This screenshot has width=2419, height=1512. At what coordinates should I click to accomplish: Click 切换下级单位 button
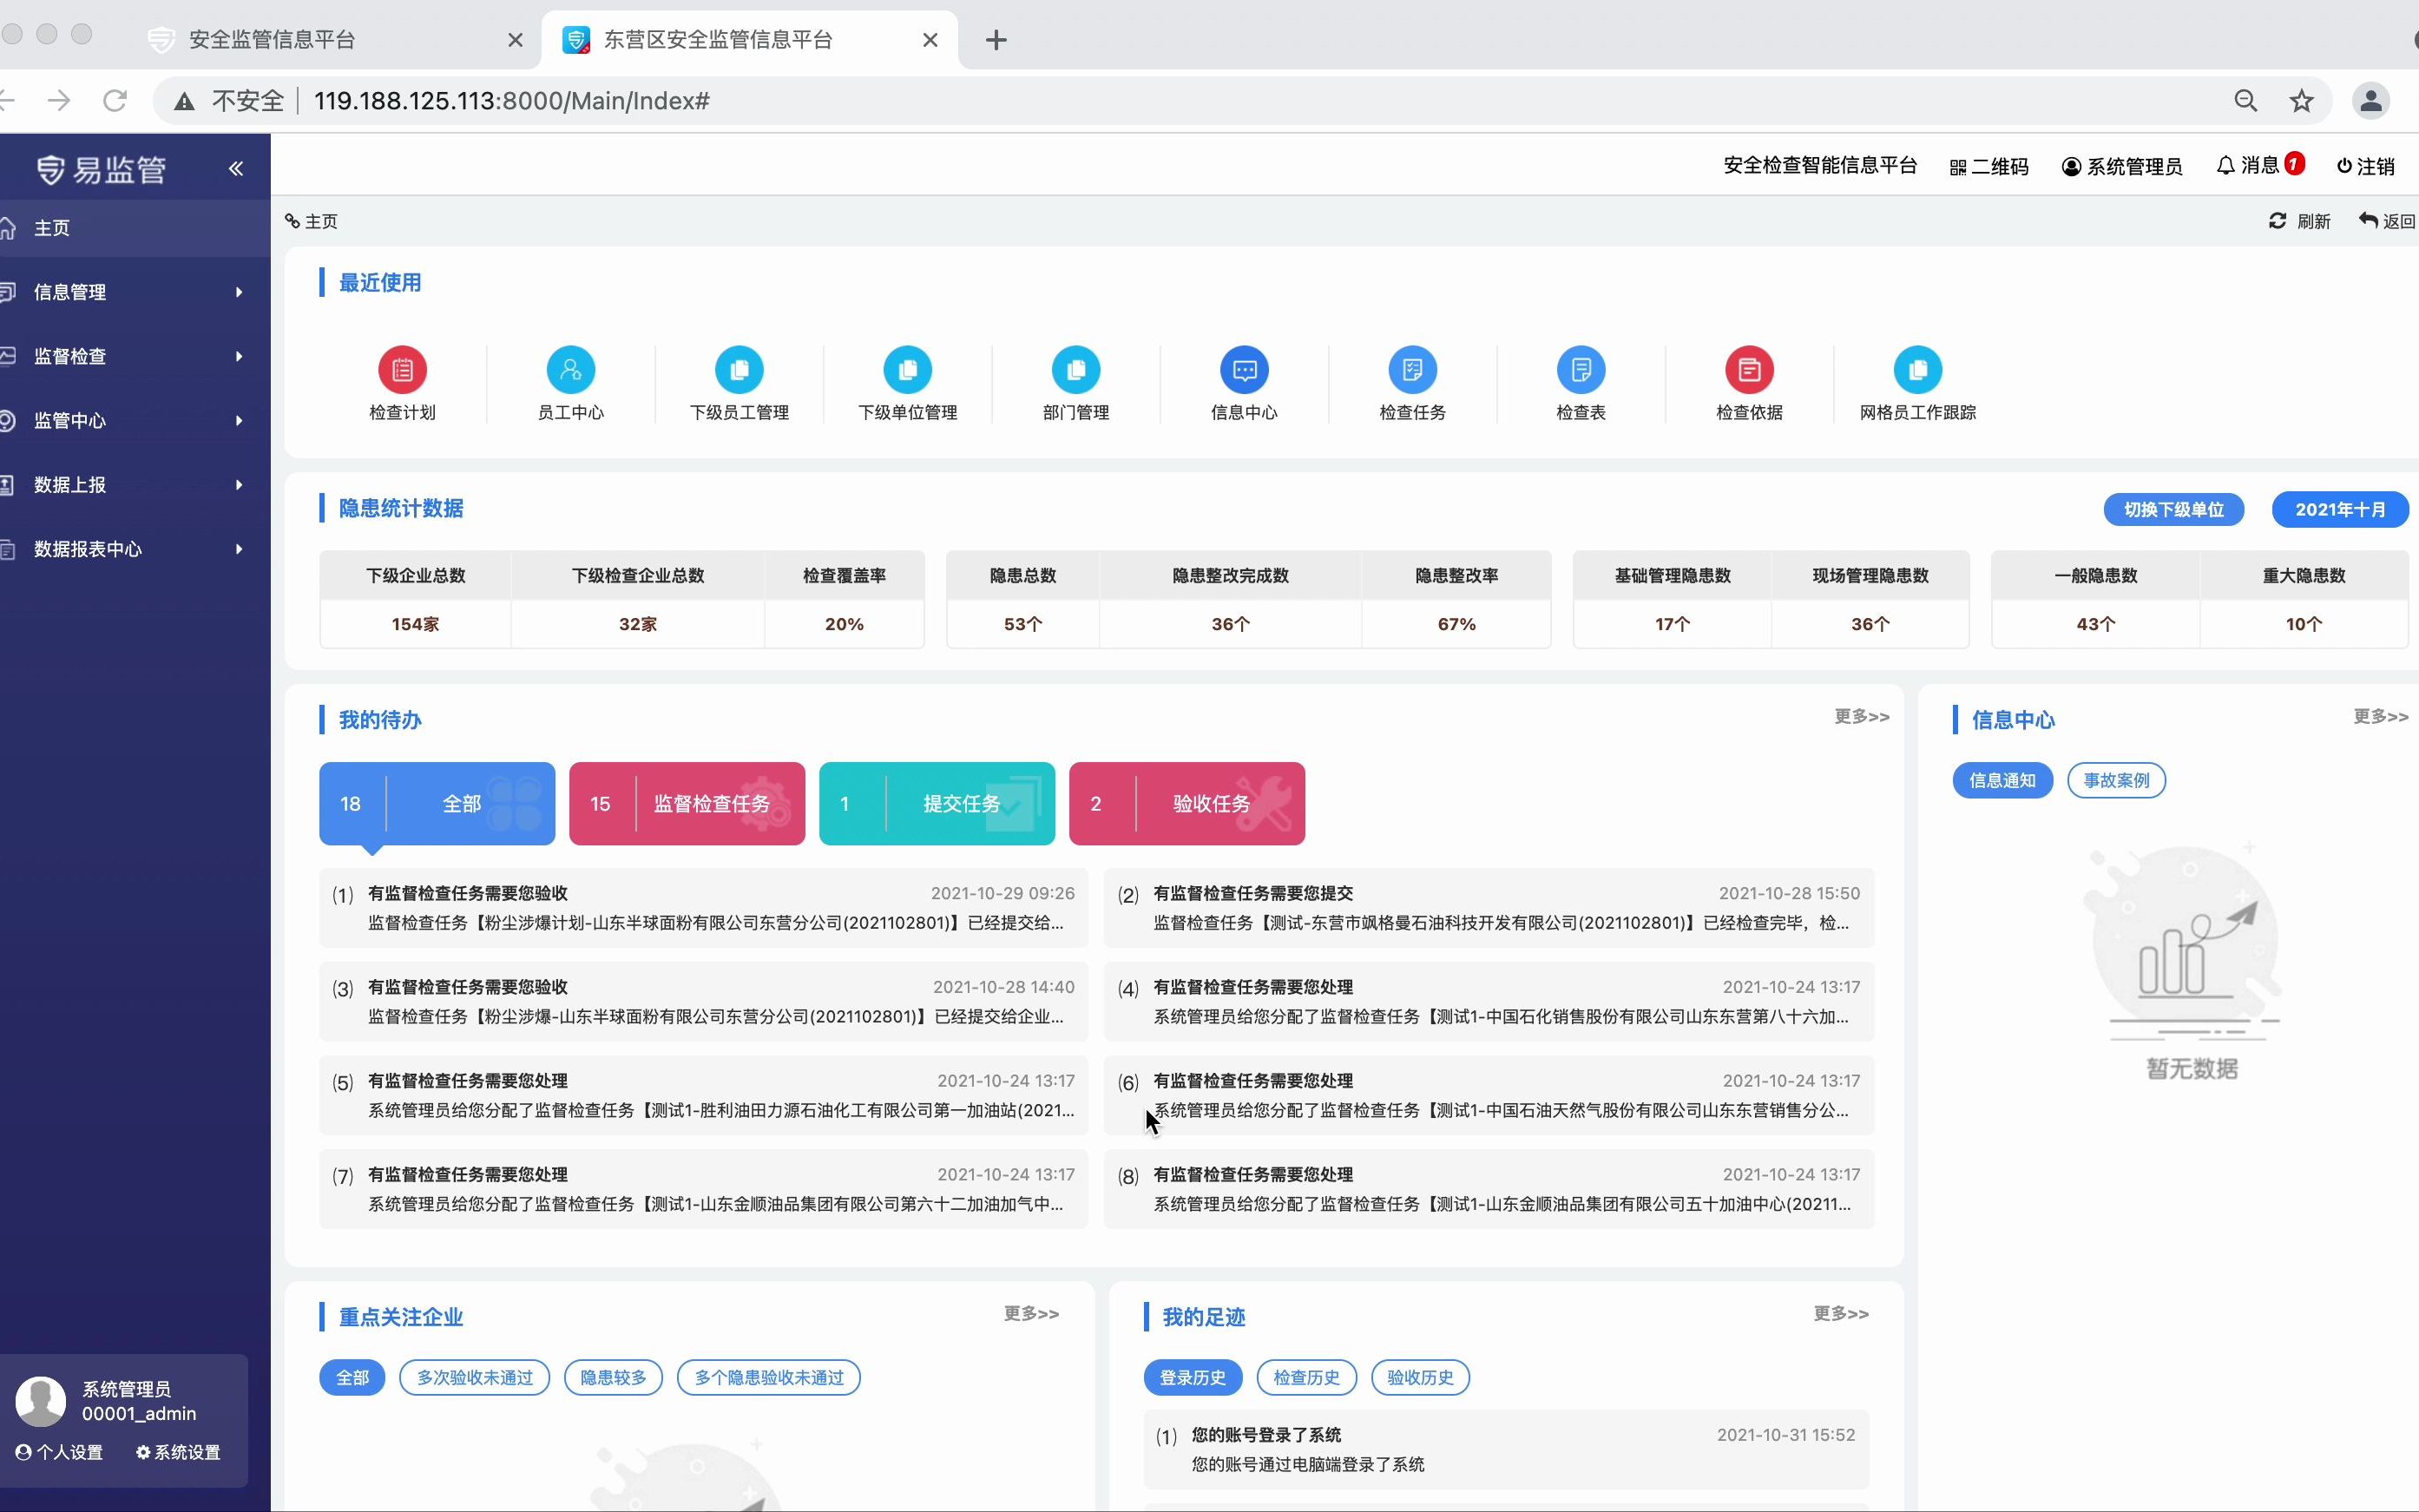(2173, 507)
